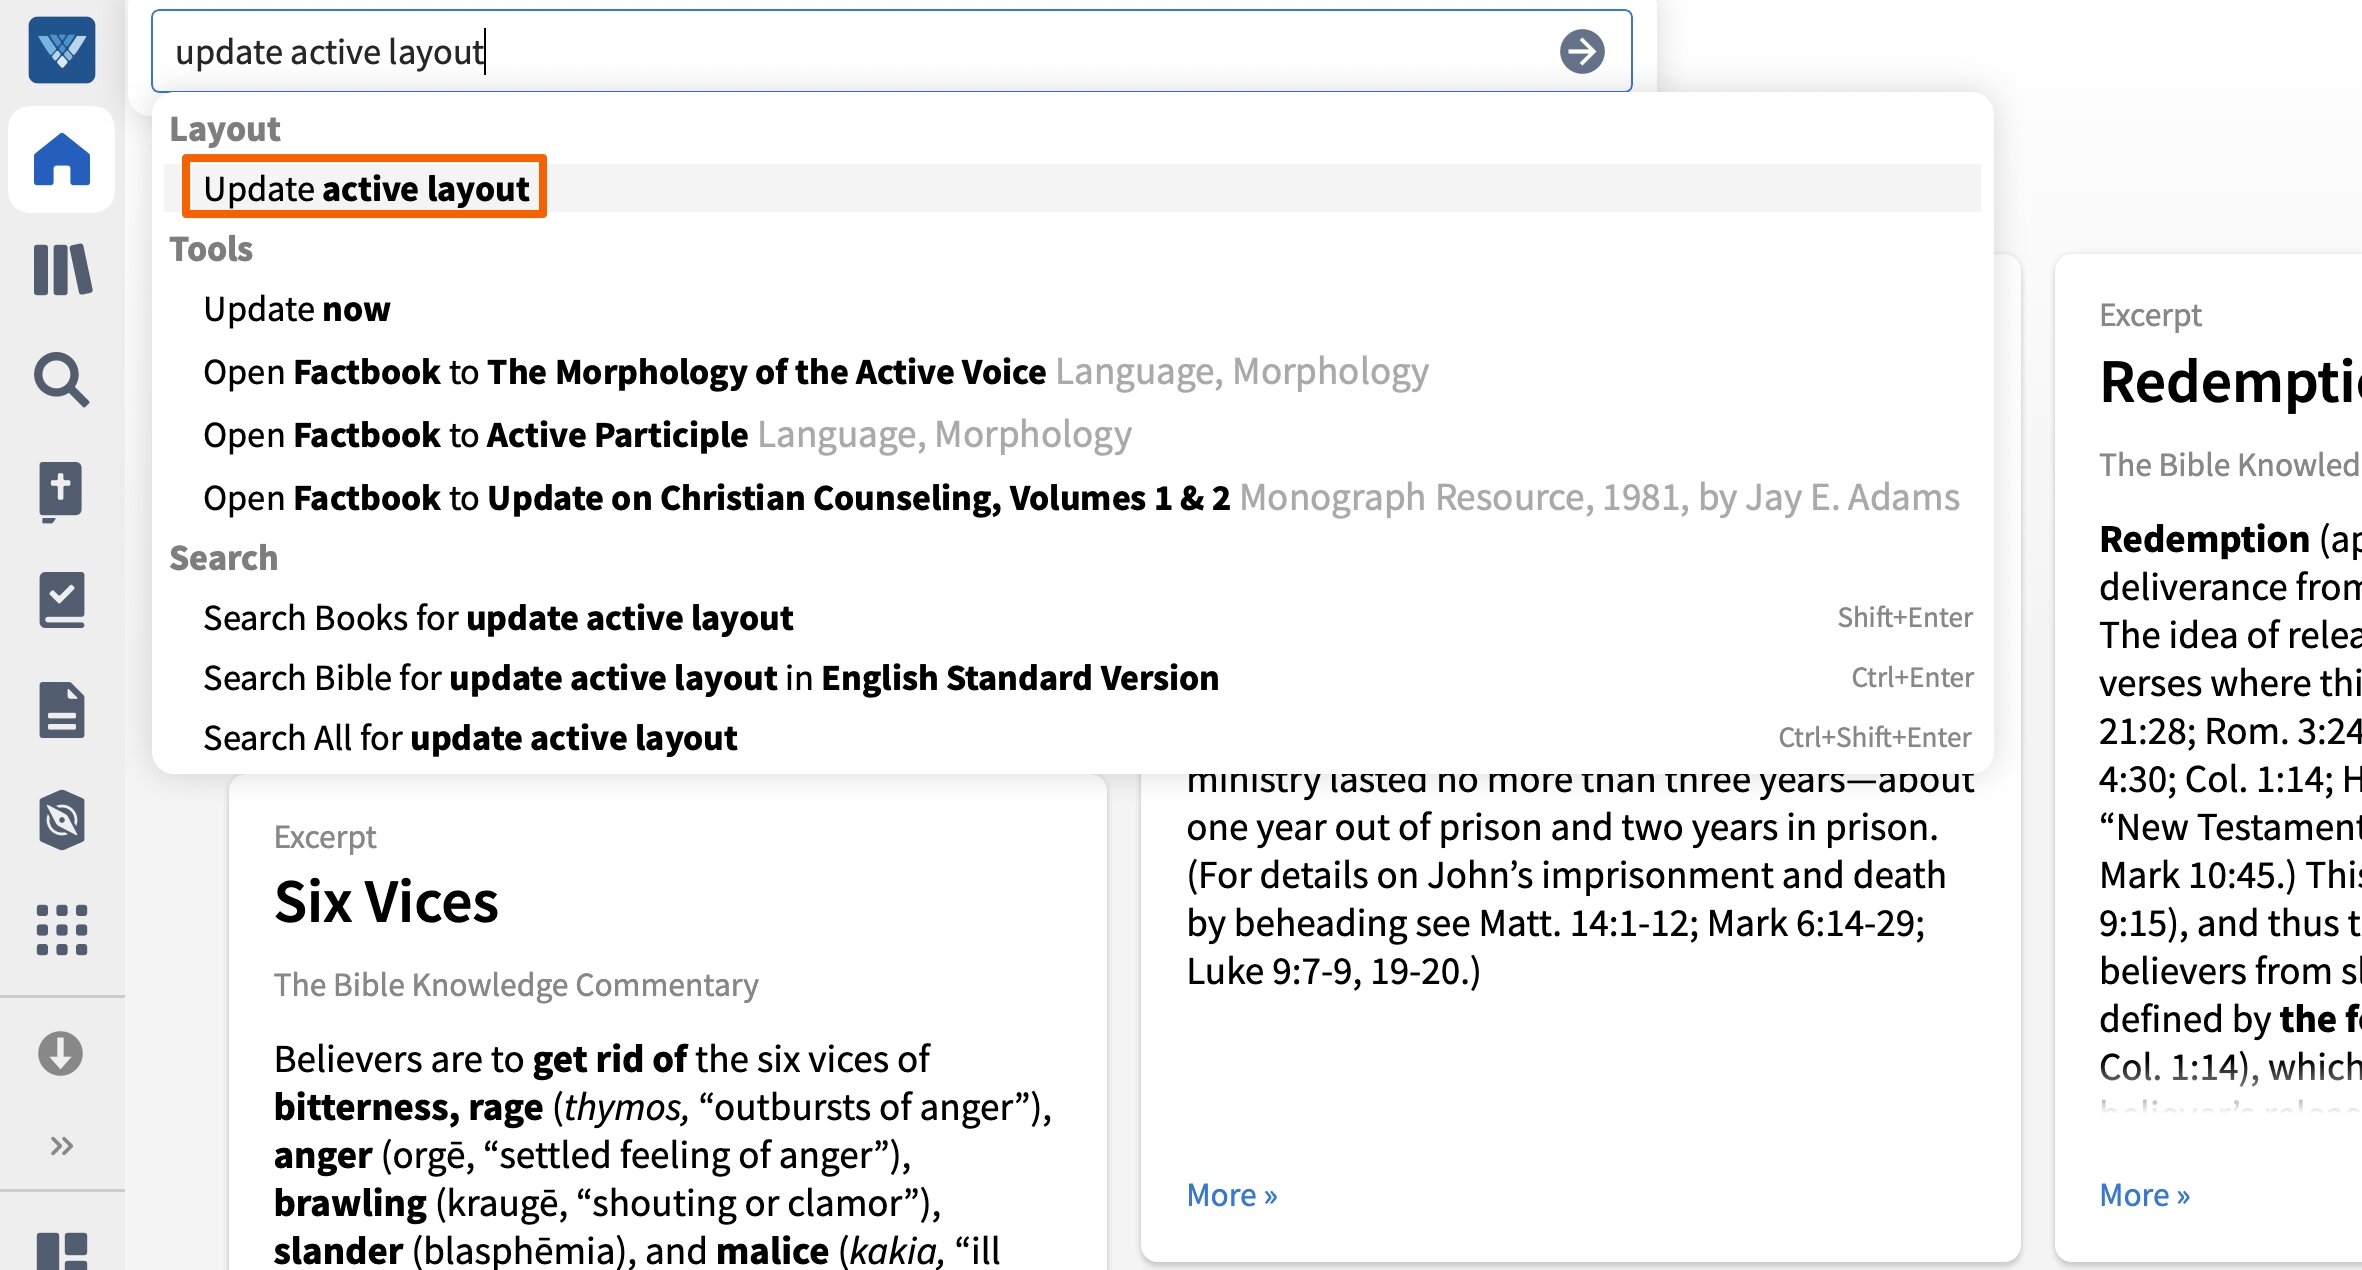Open the Home dashboard icon
The width and height of the screenshot is (2362, 1270).
61,160
